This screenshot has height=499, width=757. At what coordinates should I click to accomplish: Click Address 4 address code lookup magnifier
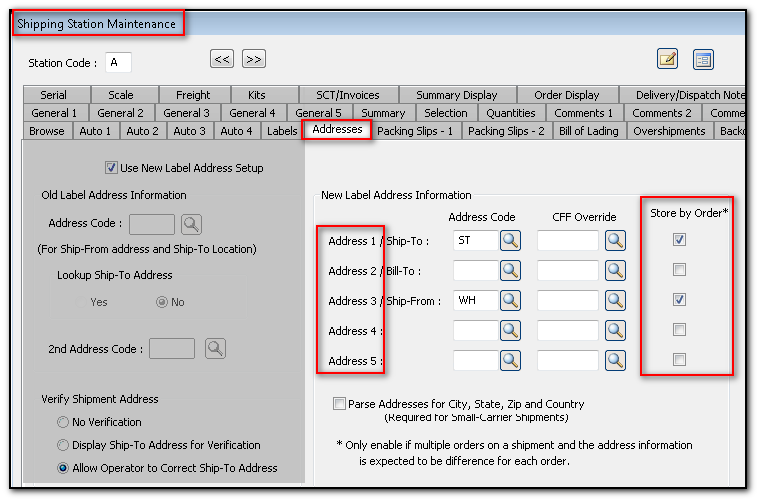point(510,330)
